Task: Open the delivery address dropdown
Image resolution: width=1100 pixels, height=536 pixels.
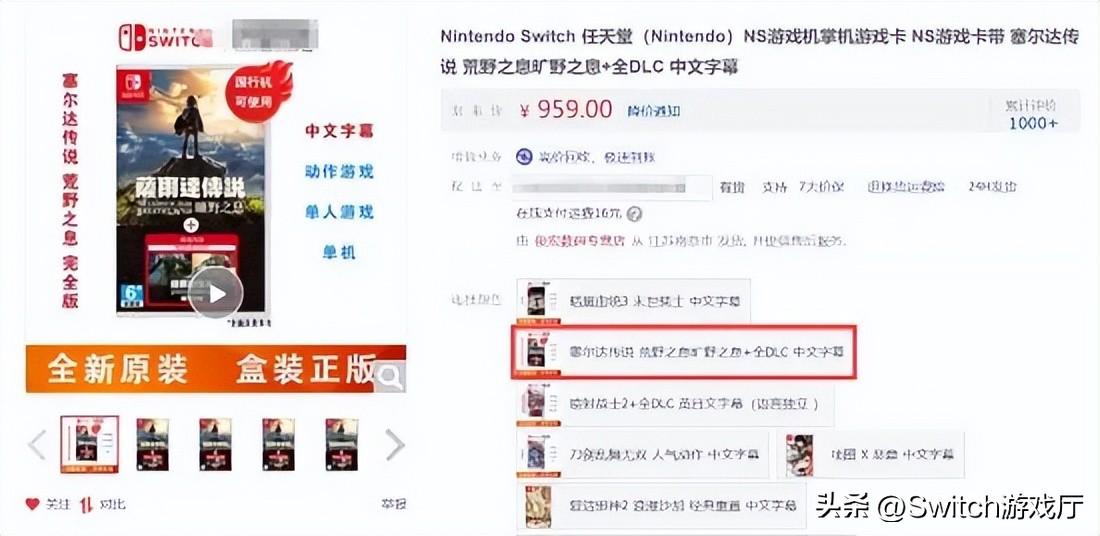Action: (612, 187)
